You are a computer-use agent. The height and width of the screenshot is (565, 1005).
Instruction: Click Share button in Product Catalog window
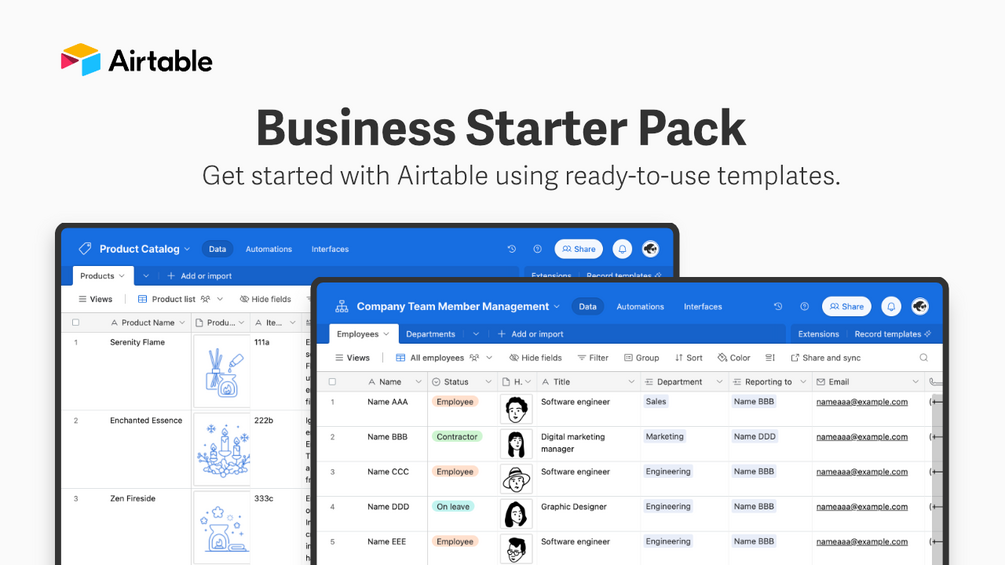pos(578,249)
